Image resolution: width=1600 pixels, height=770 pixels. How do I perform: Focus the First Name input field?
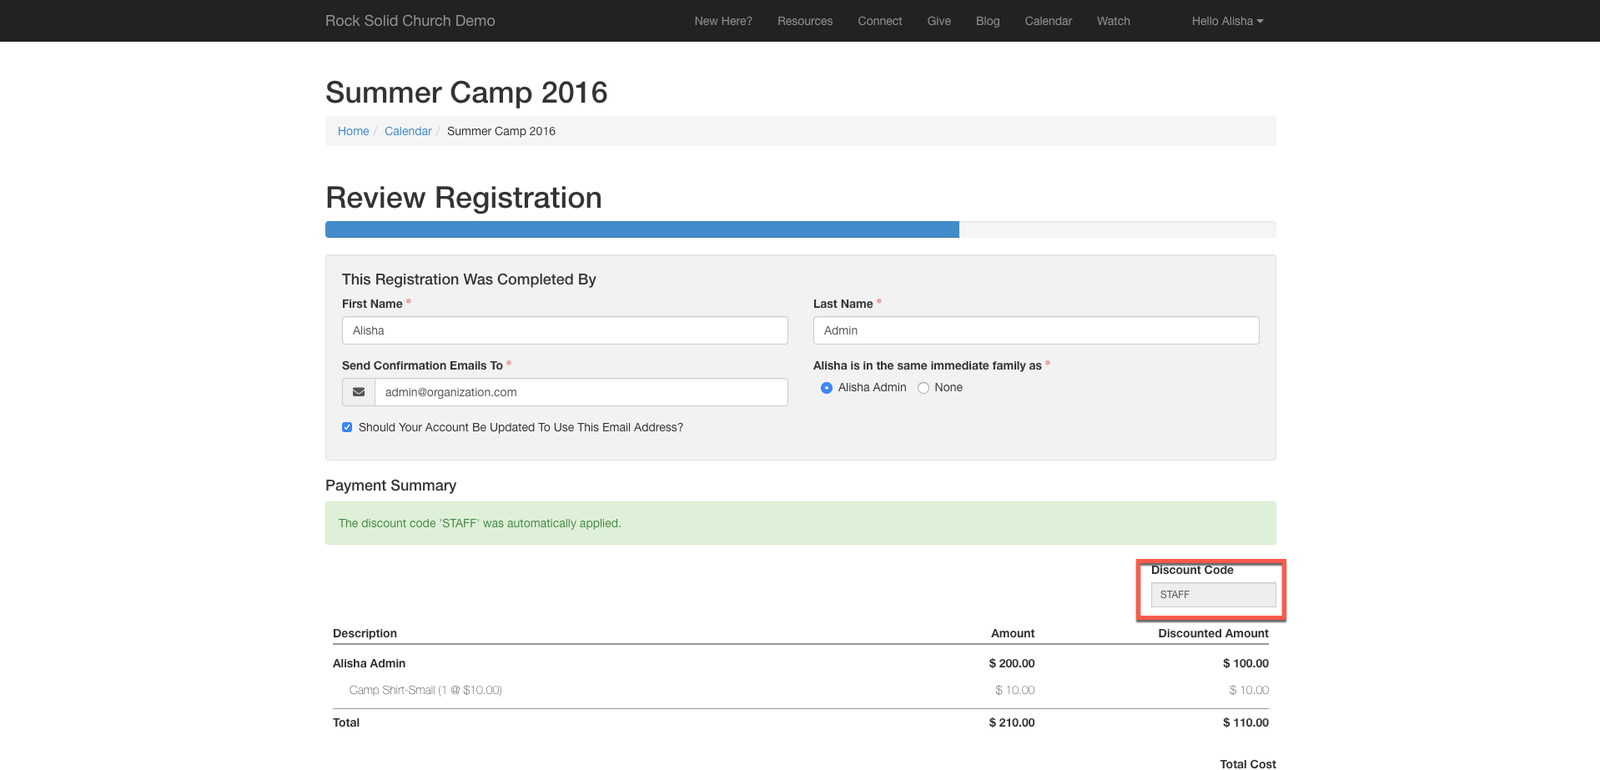(x=565, y=331)
